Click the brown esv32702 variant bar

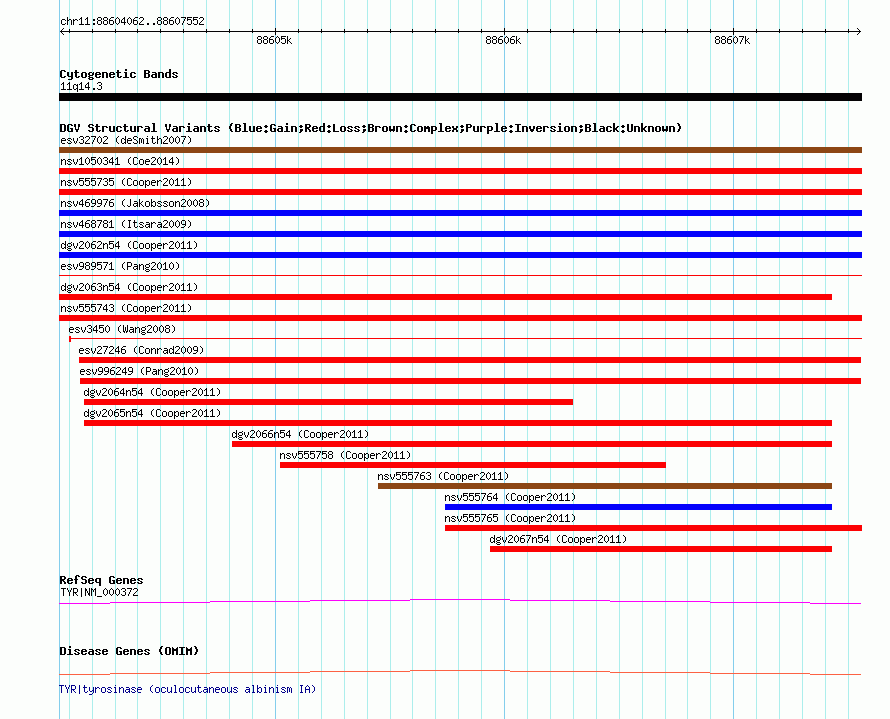pos(460,150)
